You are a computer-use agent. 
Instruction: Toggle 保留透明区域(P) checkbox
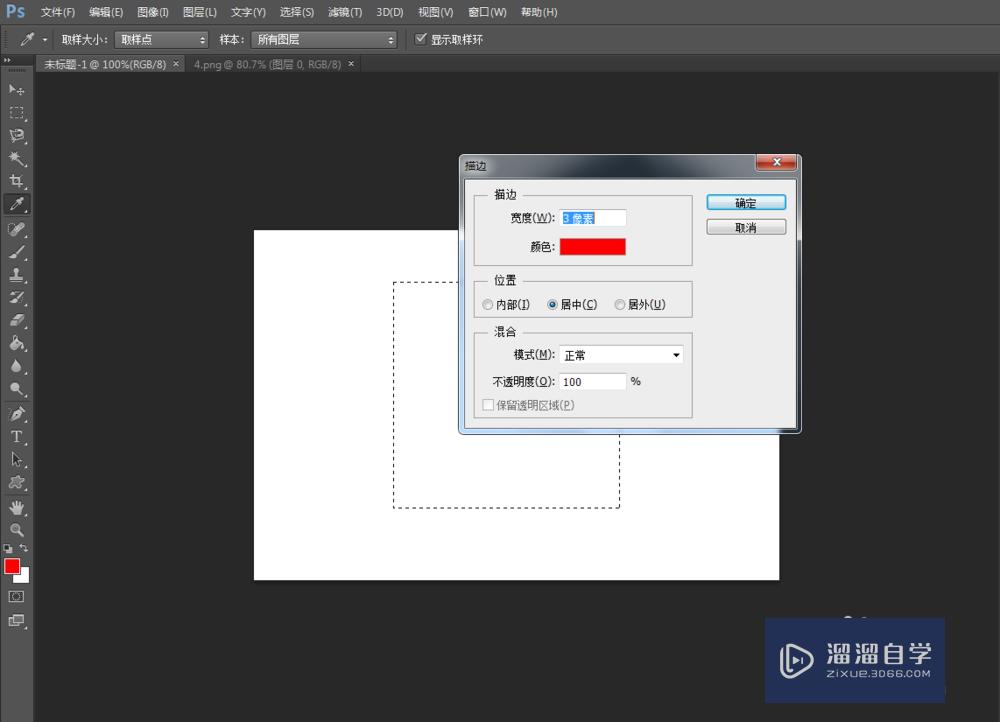tap(489, 405)
